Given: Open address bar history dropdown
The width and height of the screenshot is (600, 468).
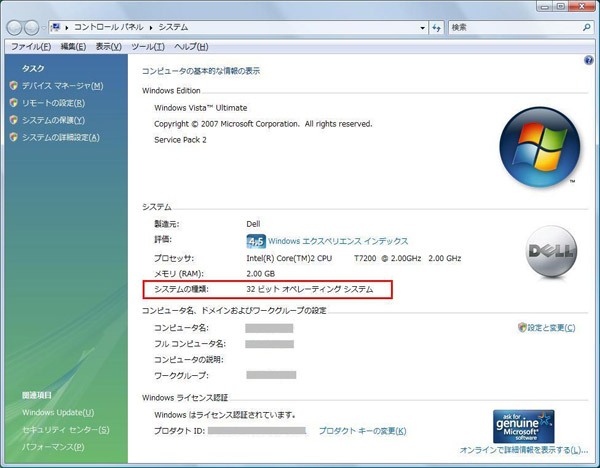Looking at the screenshot, I should (x=422, y=28).
